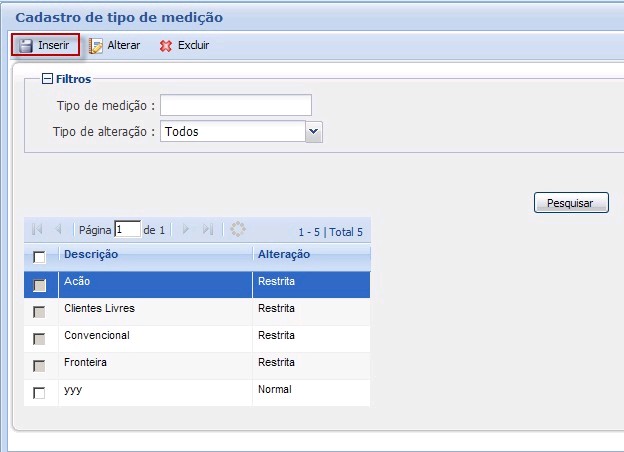Jump to last page of grid
Screen dimensions: 624x452
[207, 230]
